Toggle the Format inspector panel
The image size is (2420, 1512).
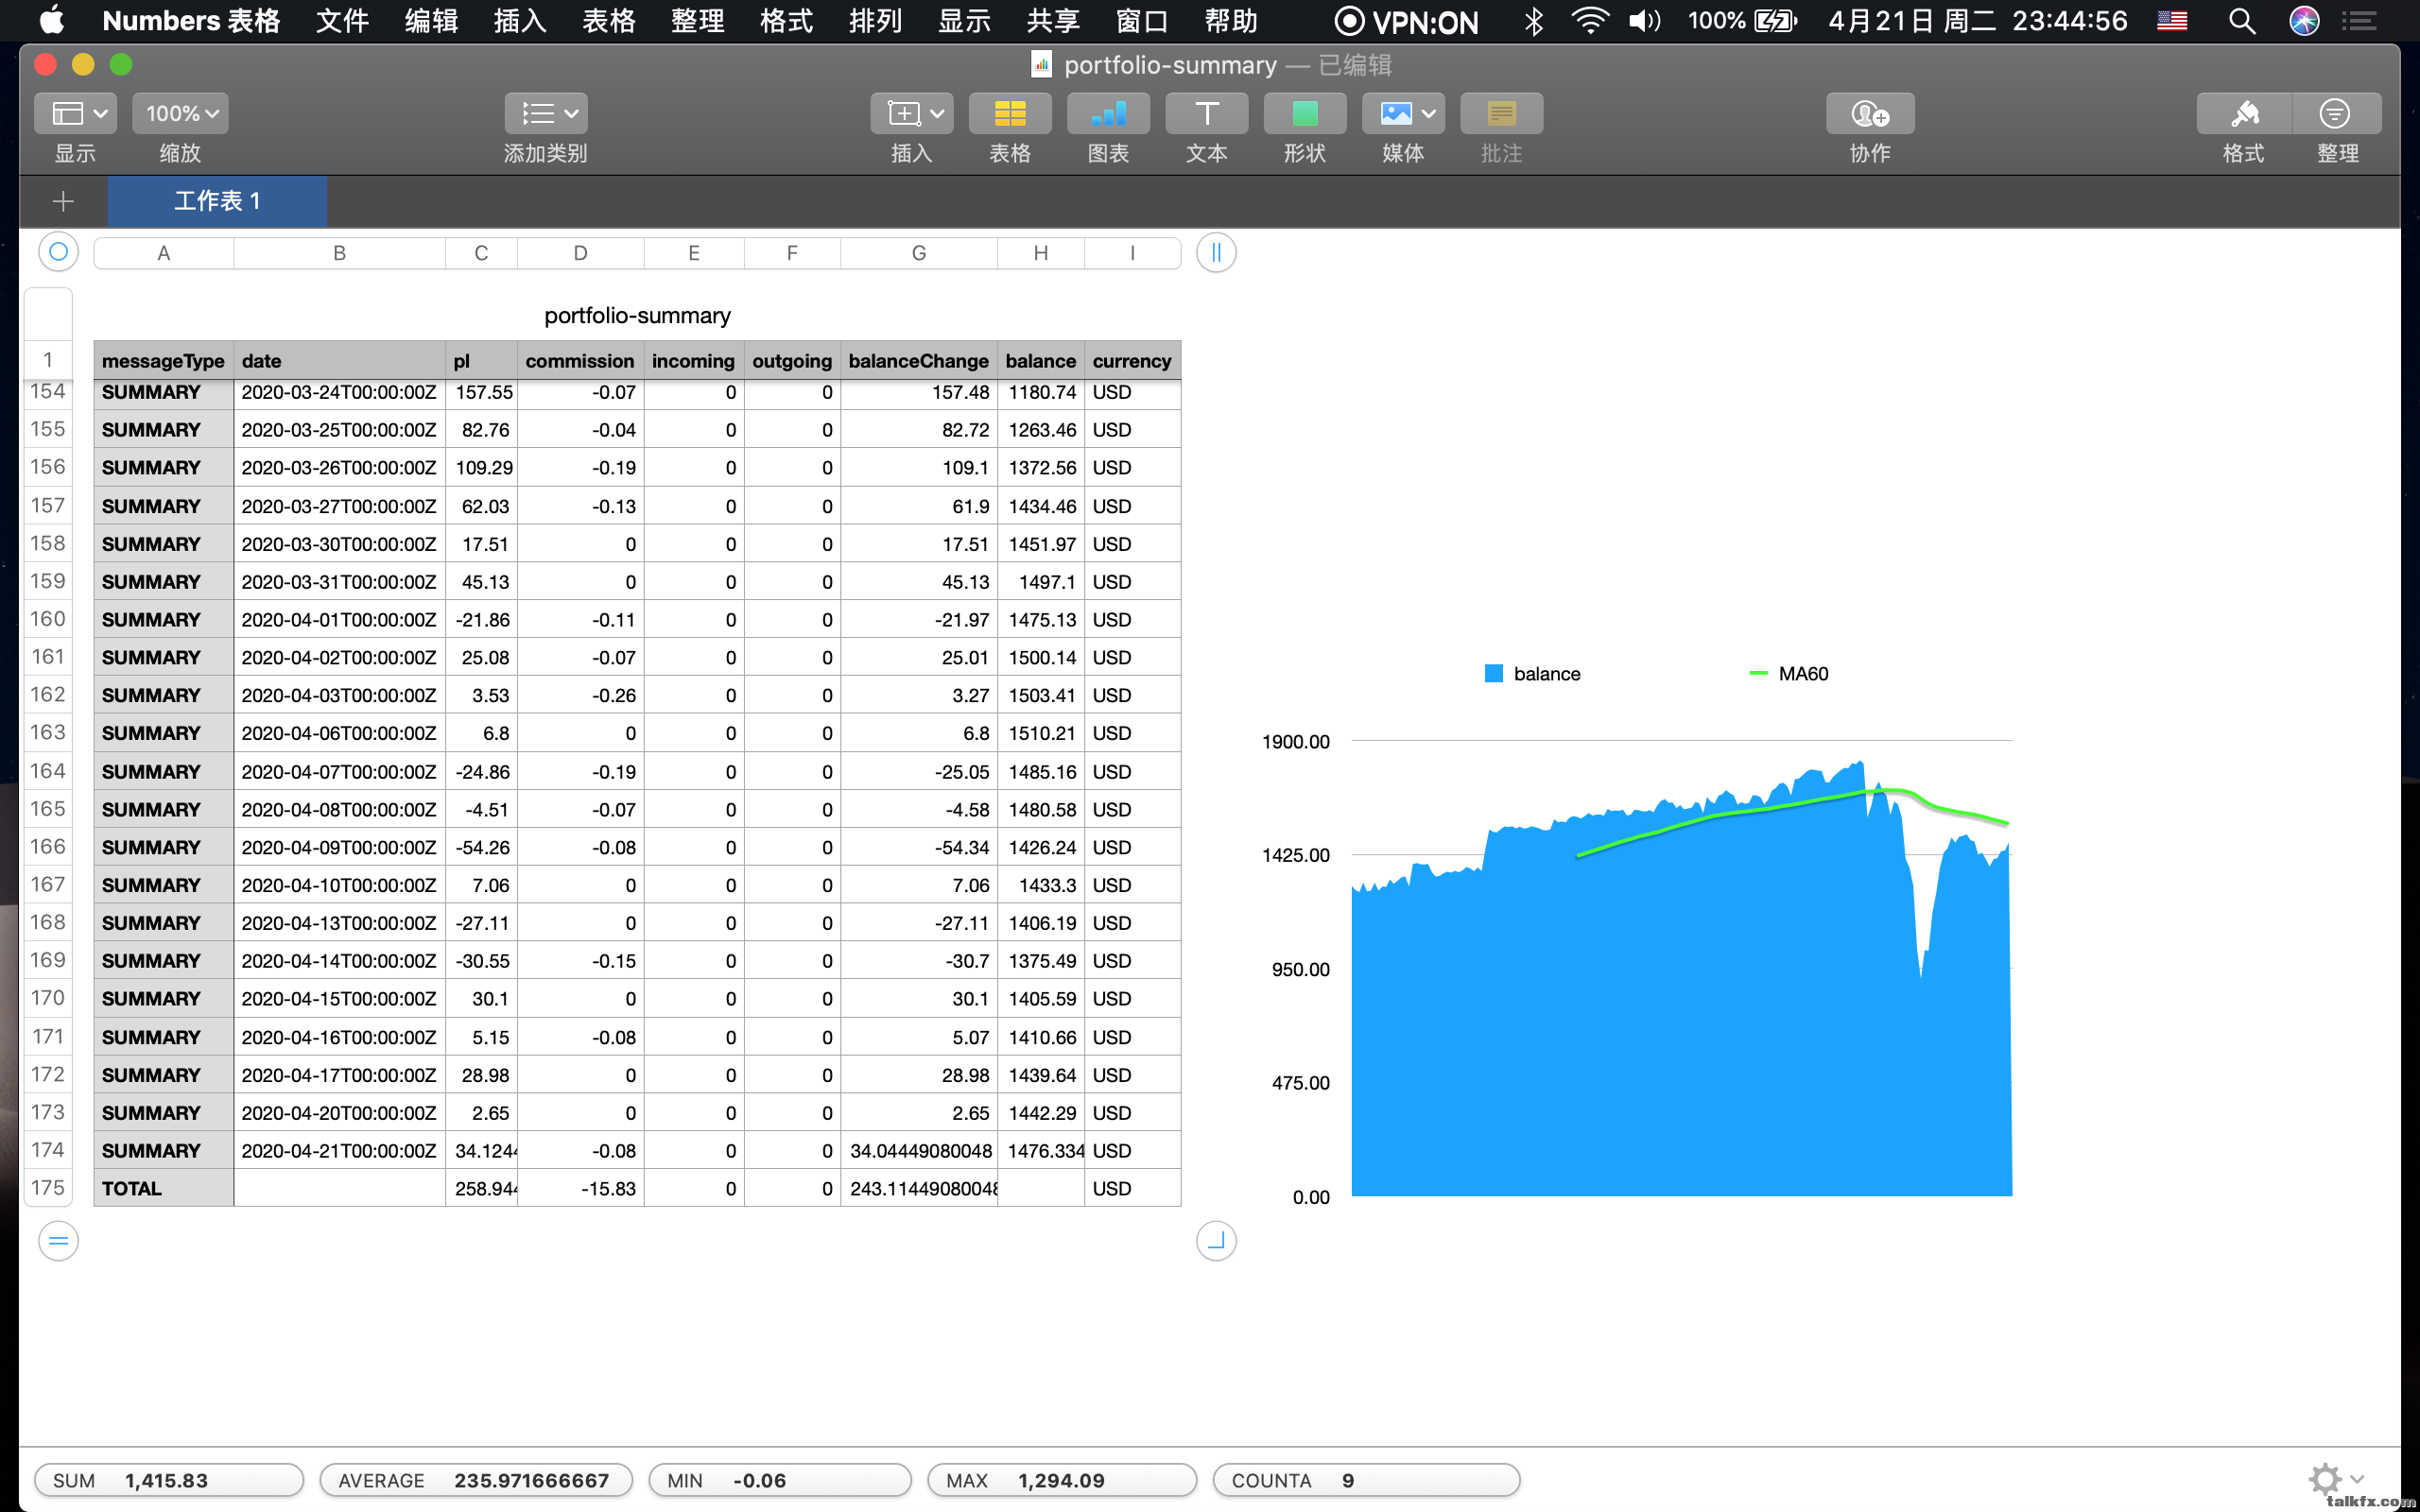pos(2244,113)
